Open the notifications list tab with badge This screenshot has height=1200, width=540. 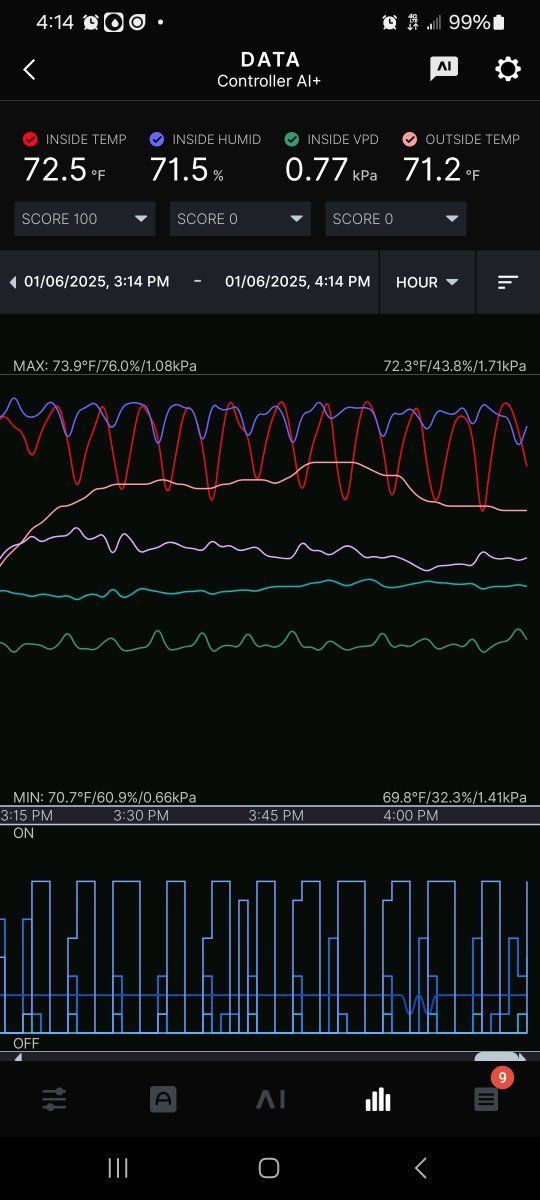point(486,1100)
